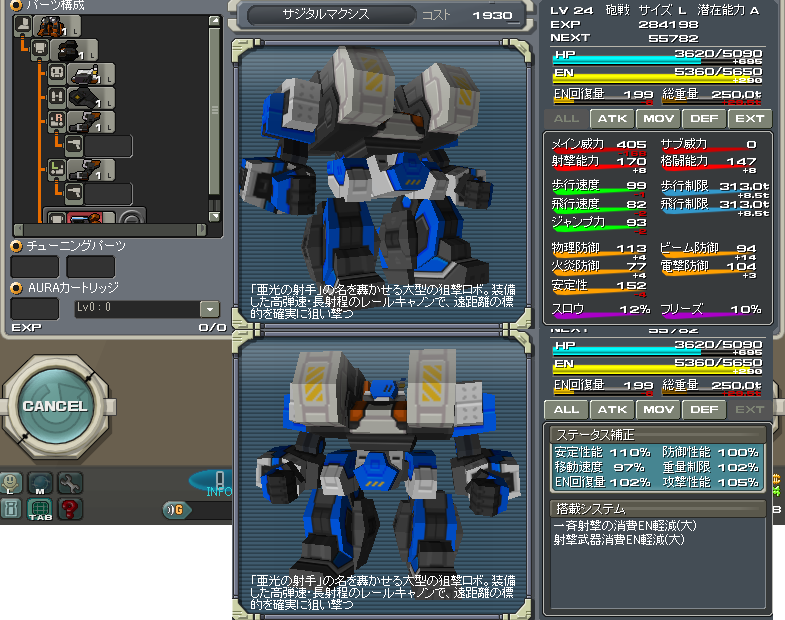Open the globe M map icon
The height and width of the screenshot is (620, 785).
40,484
